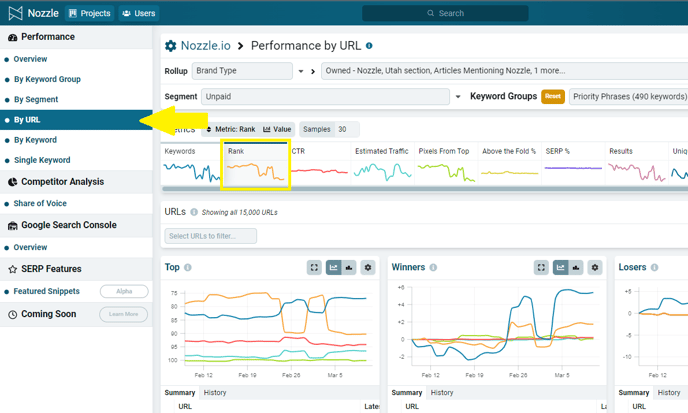Open the By Keyword page
The image size is (688, 413).
tap(36, 140)
